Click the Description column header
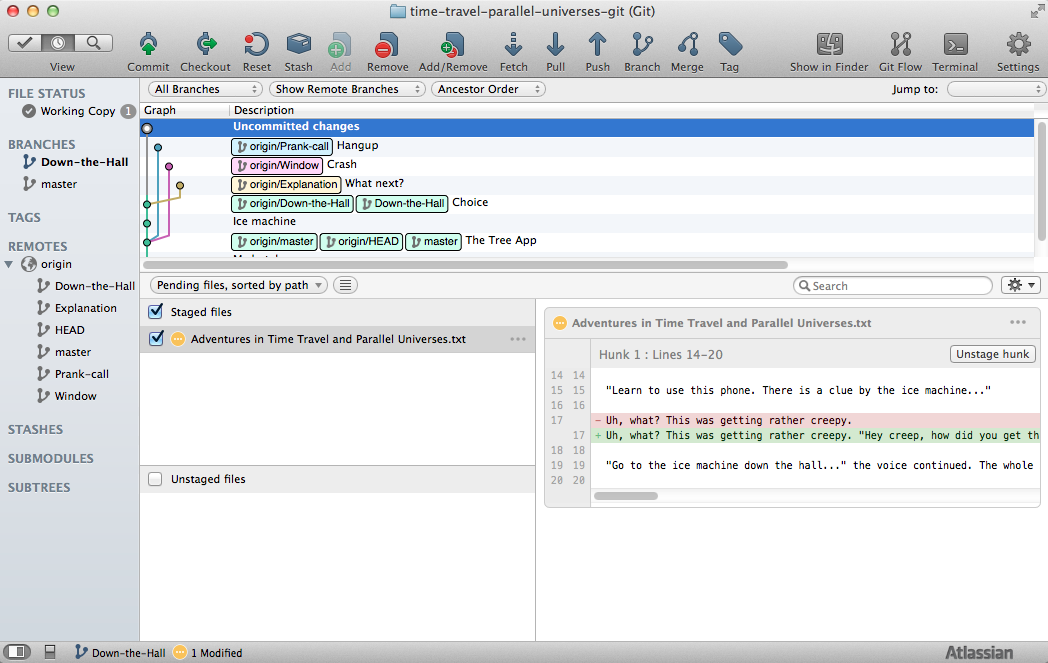This screenshot has height=663, width=1048. 263,110
